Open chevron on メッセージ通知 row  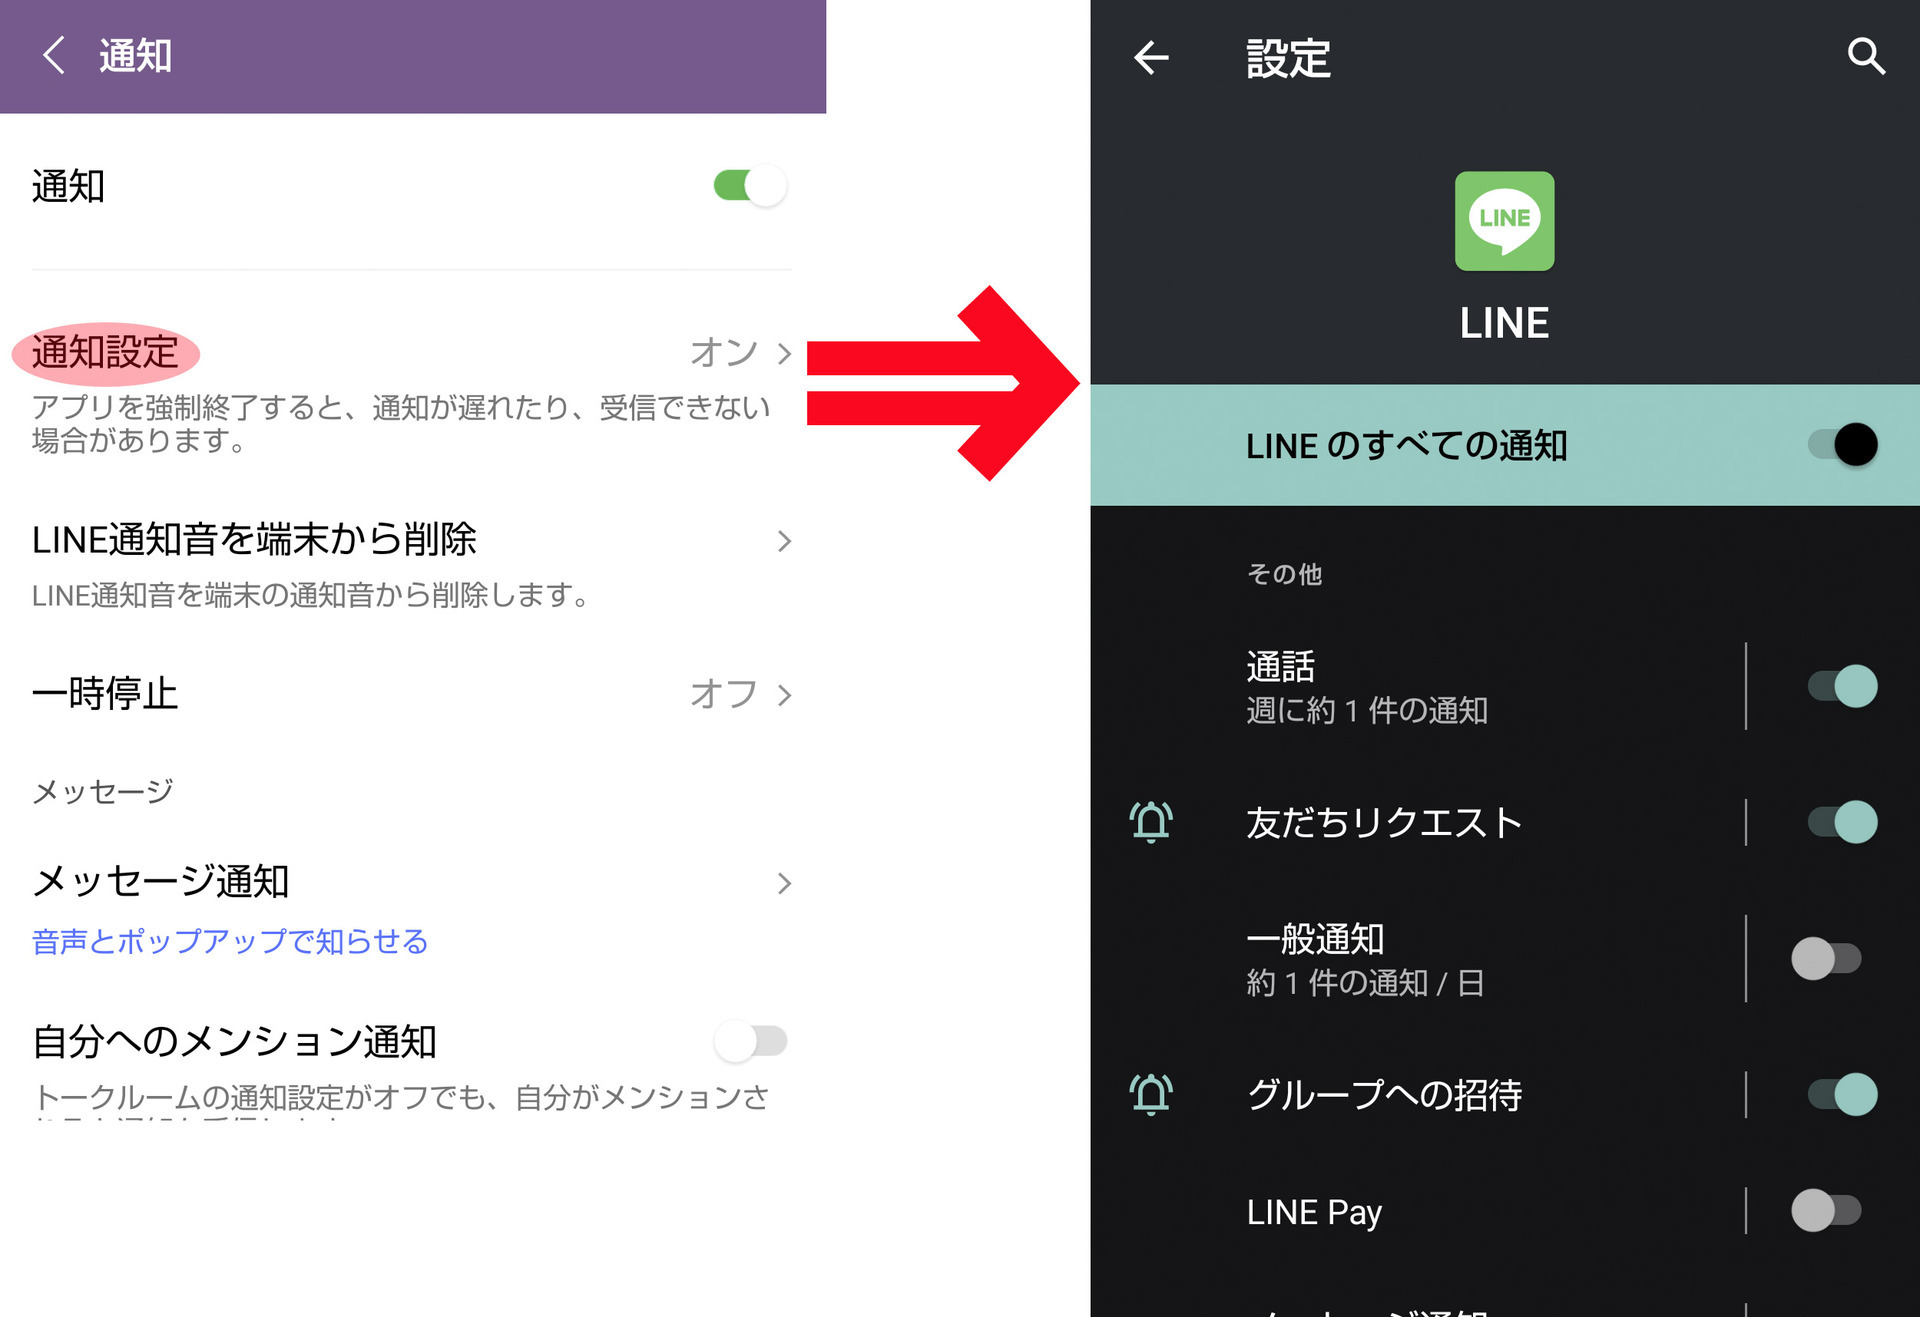coord(784,883)
